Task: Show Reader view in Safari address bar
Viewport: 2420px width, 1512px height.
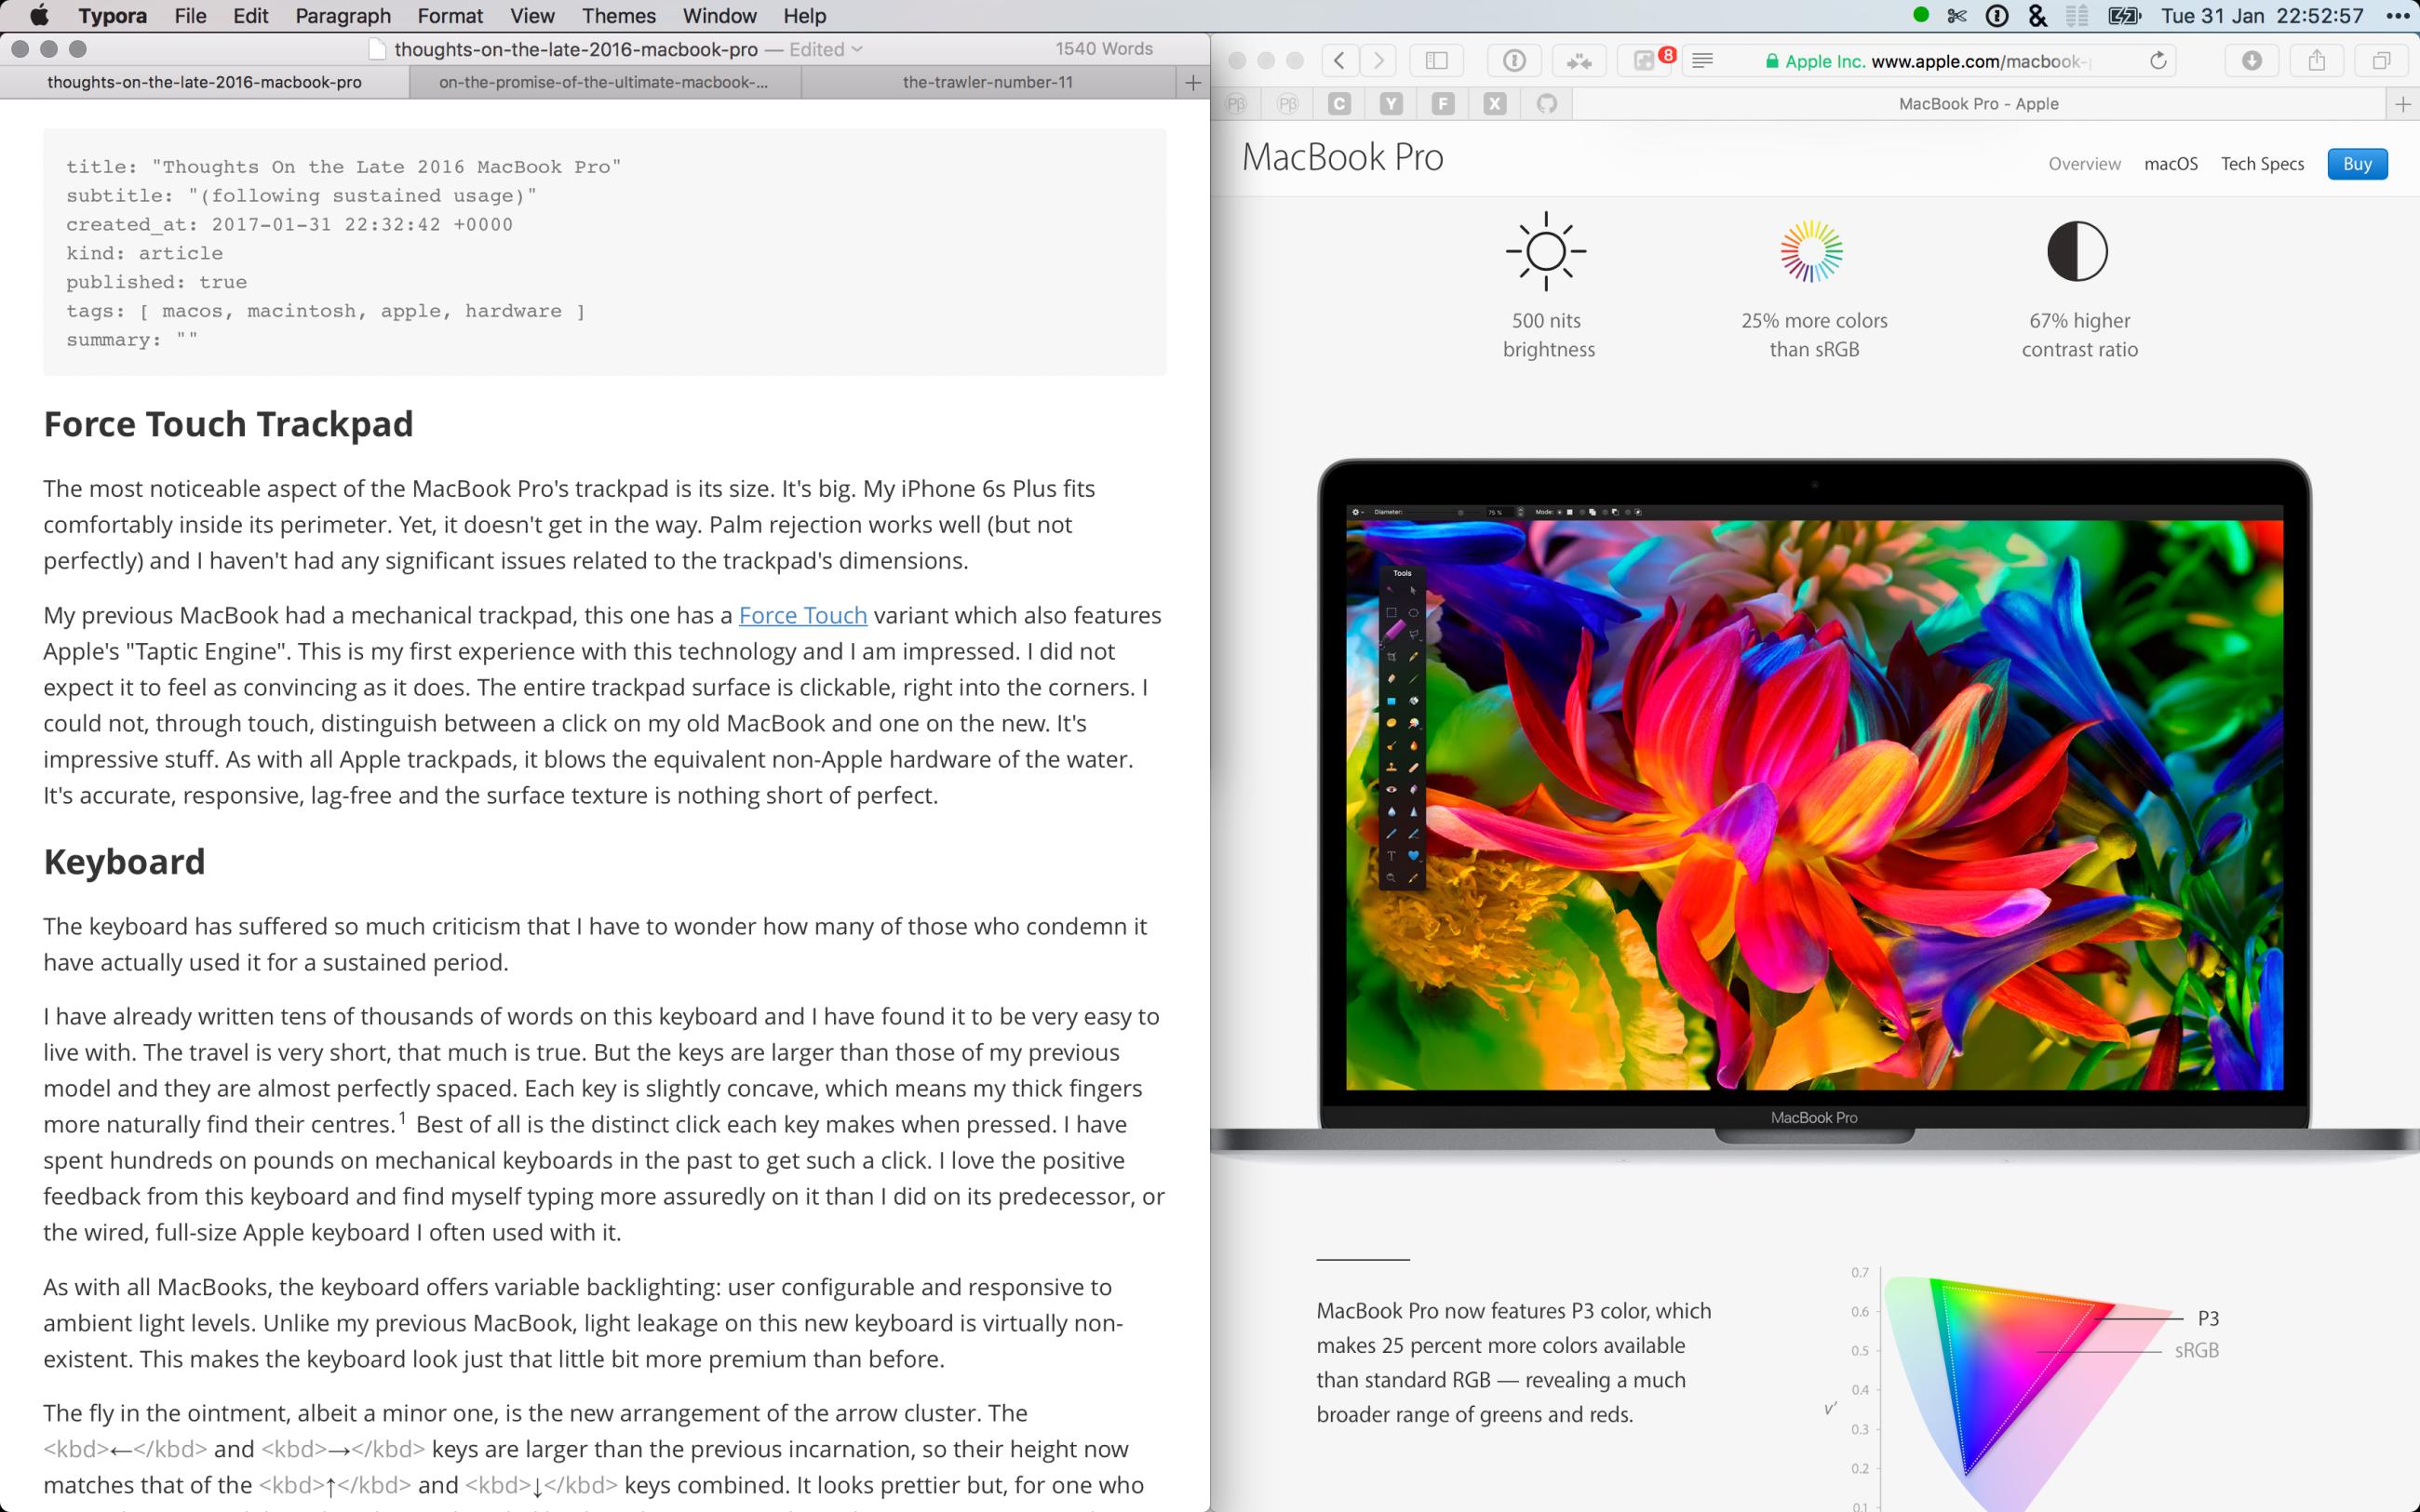Action: [1702, 61]
